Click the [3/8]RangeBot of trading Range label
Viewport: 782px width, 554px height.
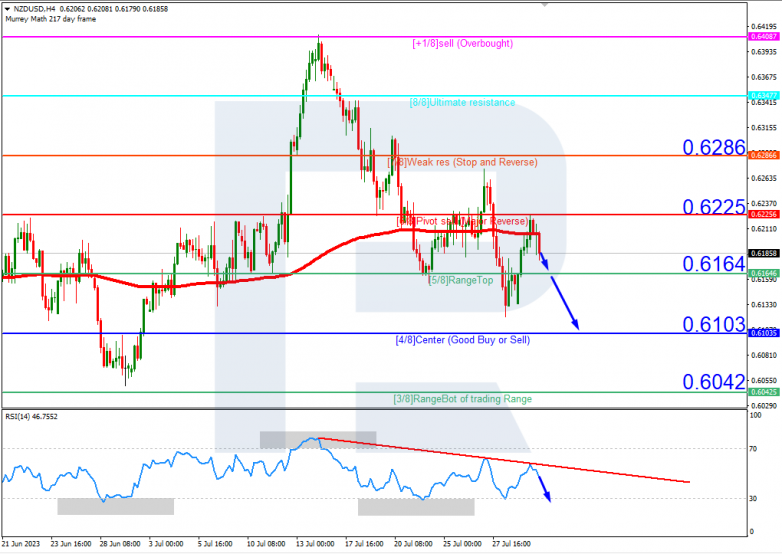click(x=463, y=399)
